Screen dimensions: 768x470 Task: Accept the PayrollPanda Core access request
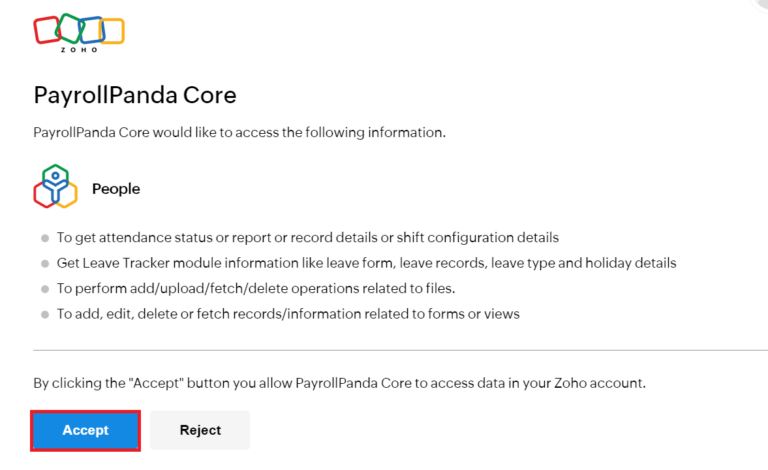click(x=86, y=430)
